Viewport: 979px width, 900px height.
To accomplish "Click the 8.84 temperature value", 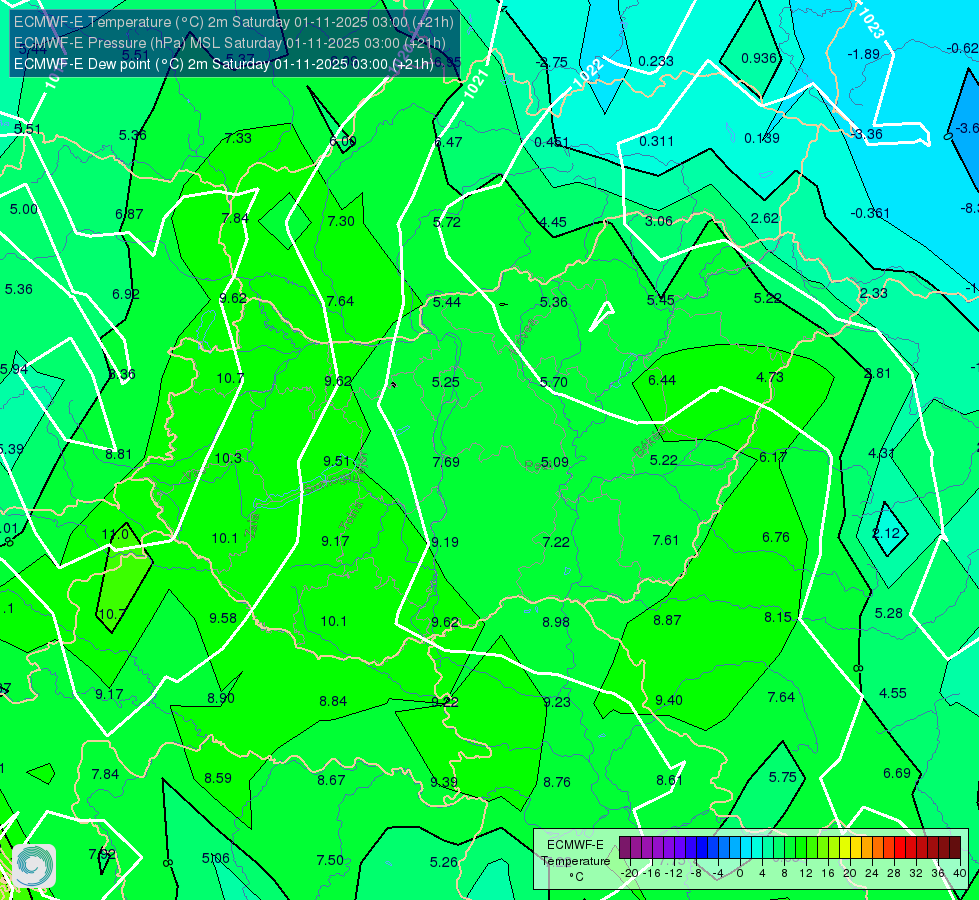I will pos(333,701).
